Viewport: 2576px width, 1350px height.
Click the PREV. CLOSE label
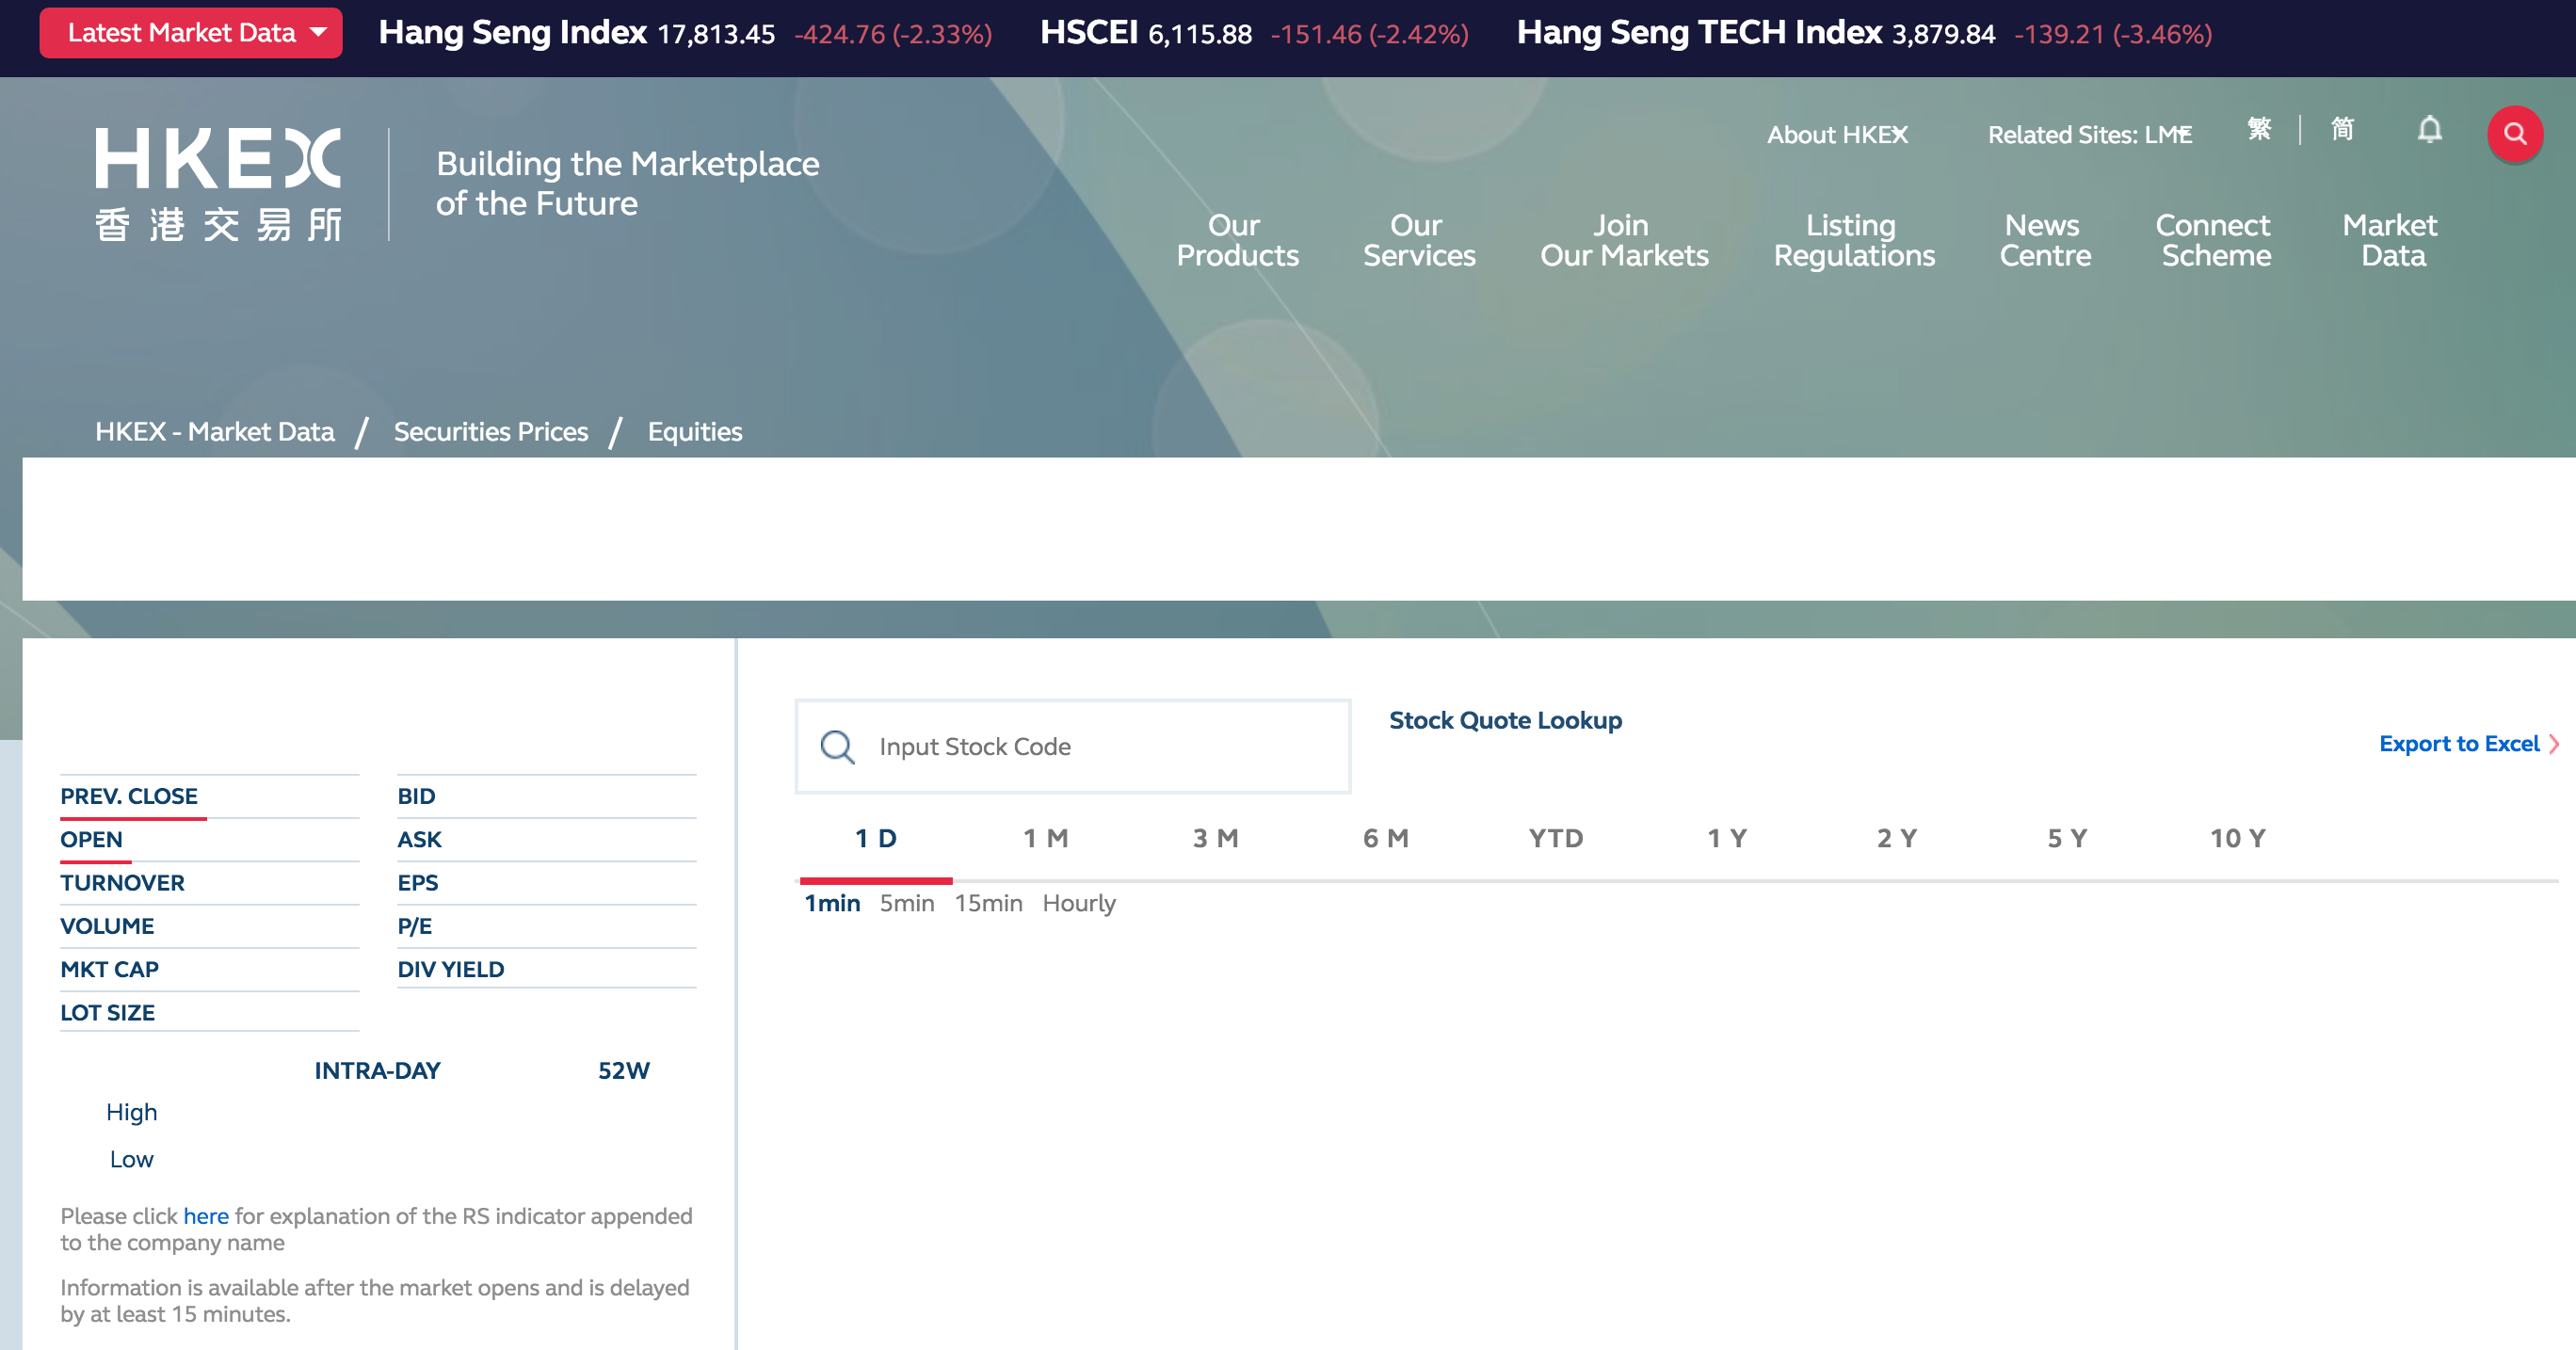coord(129,796)
